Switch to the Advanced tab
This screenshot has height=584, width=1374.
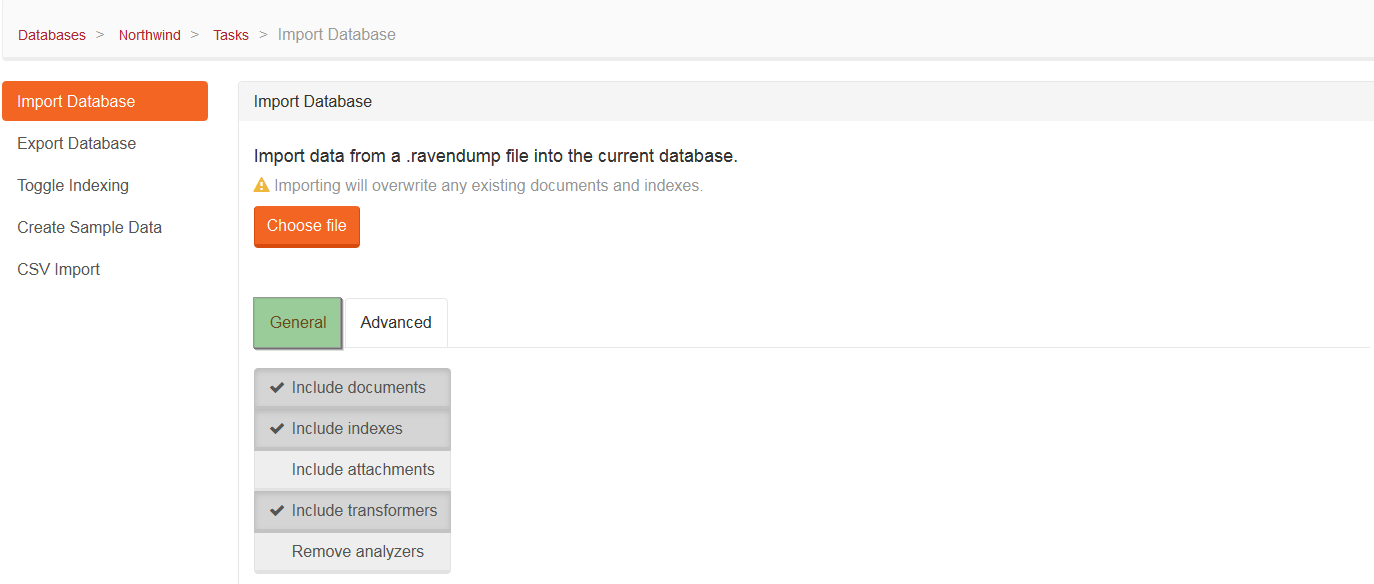396,322
